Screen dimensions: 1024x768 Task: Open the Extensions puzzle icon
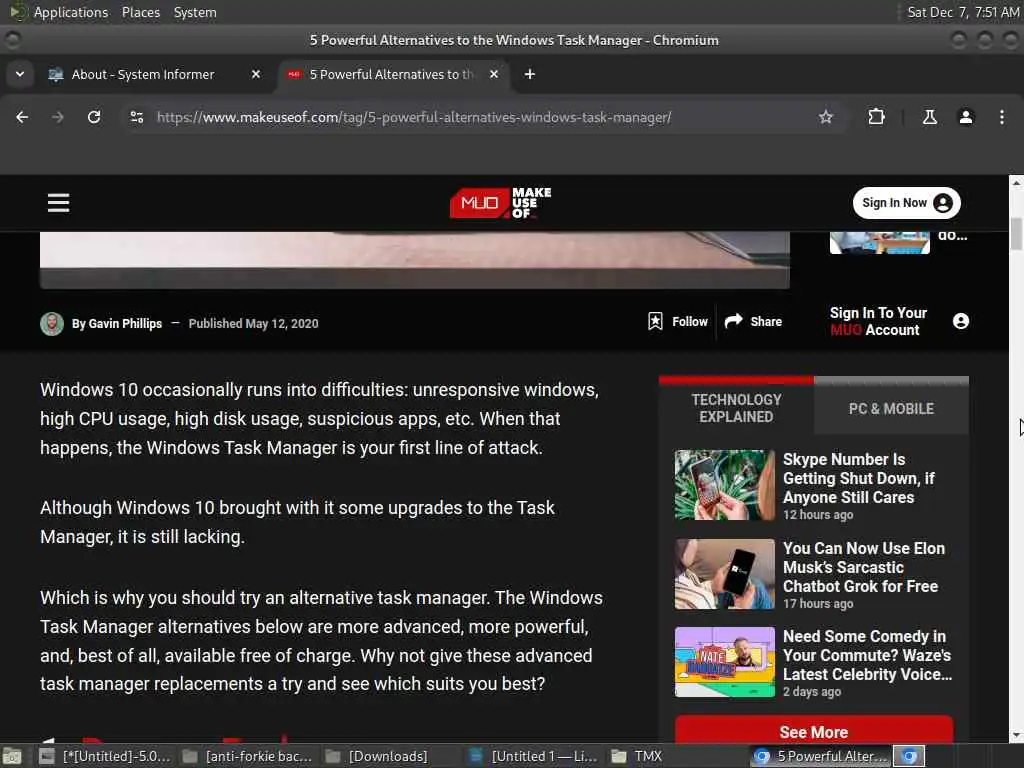pyautogui.click(x=876, y=118)
